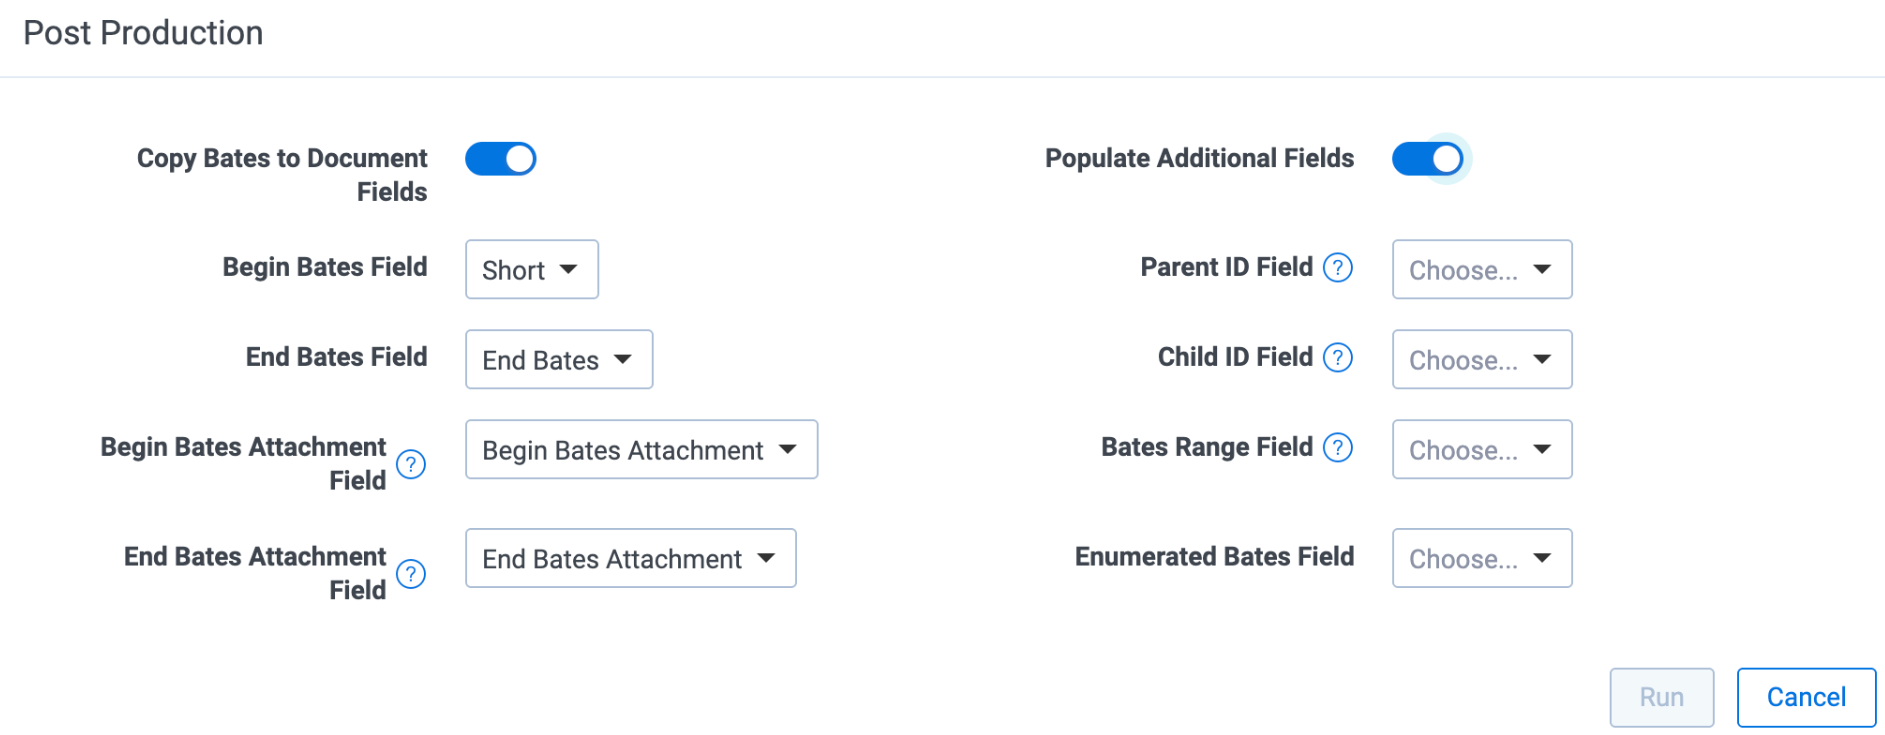Viewport: 1885px width, 735px height.
Task: Click the Begin Bates Attachment Field help icon
Action: tap(410, 463)
